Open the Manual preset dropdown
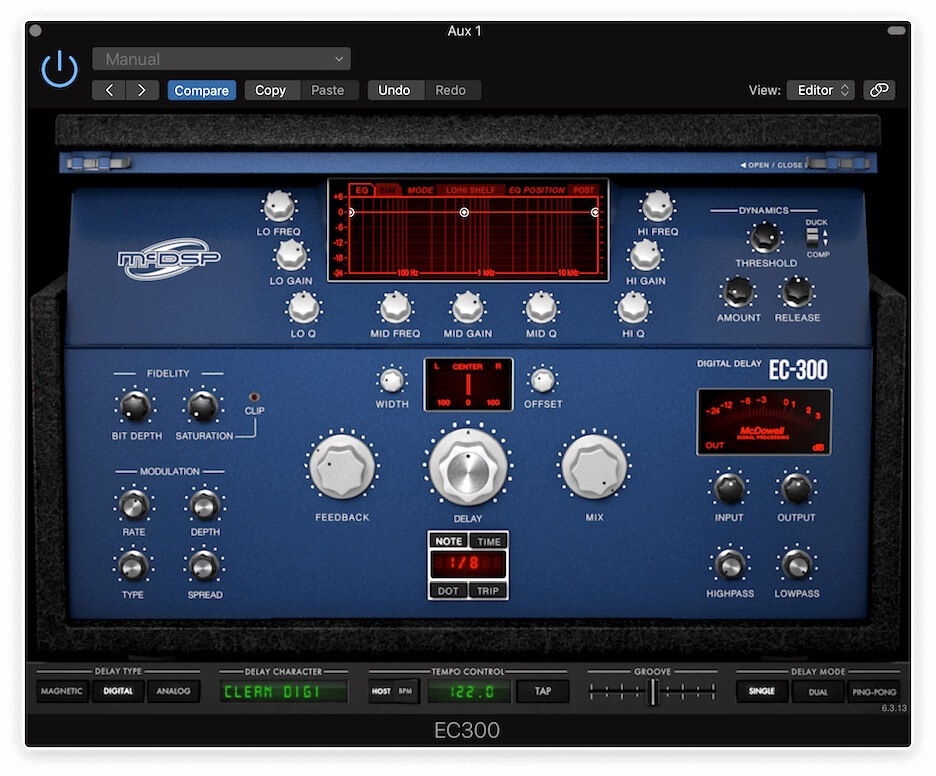 tap(221, 59)
